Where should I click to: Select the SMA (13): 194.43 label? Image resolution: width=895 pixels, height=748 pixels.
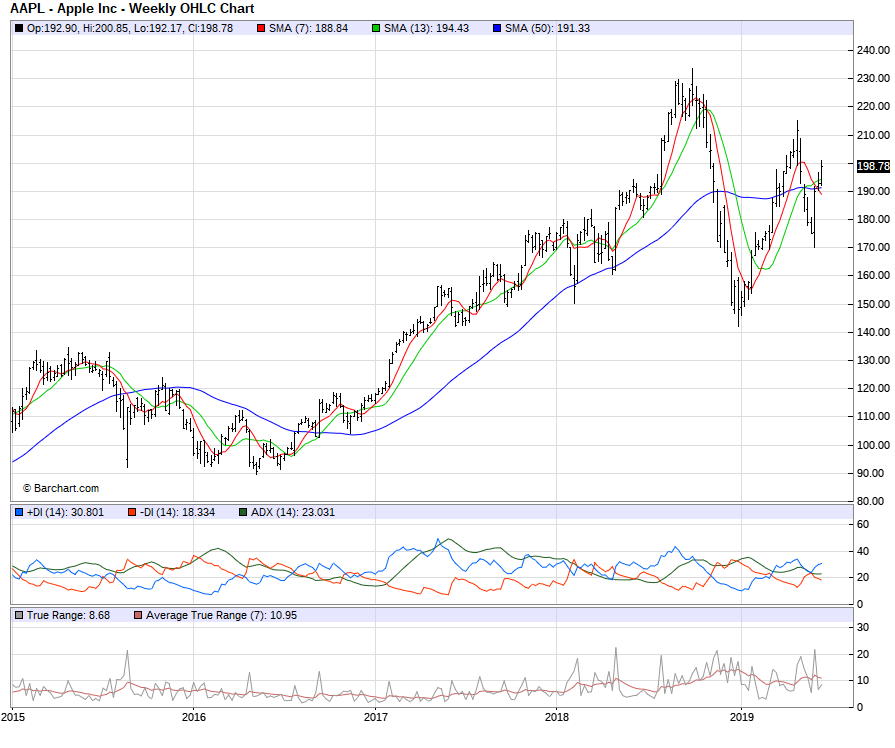[x=426, y=28]
